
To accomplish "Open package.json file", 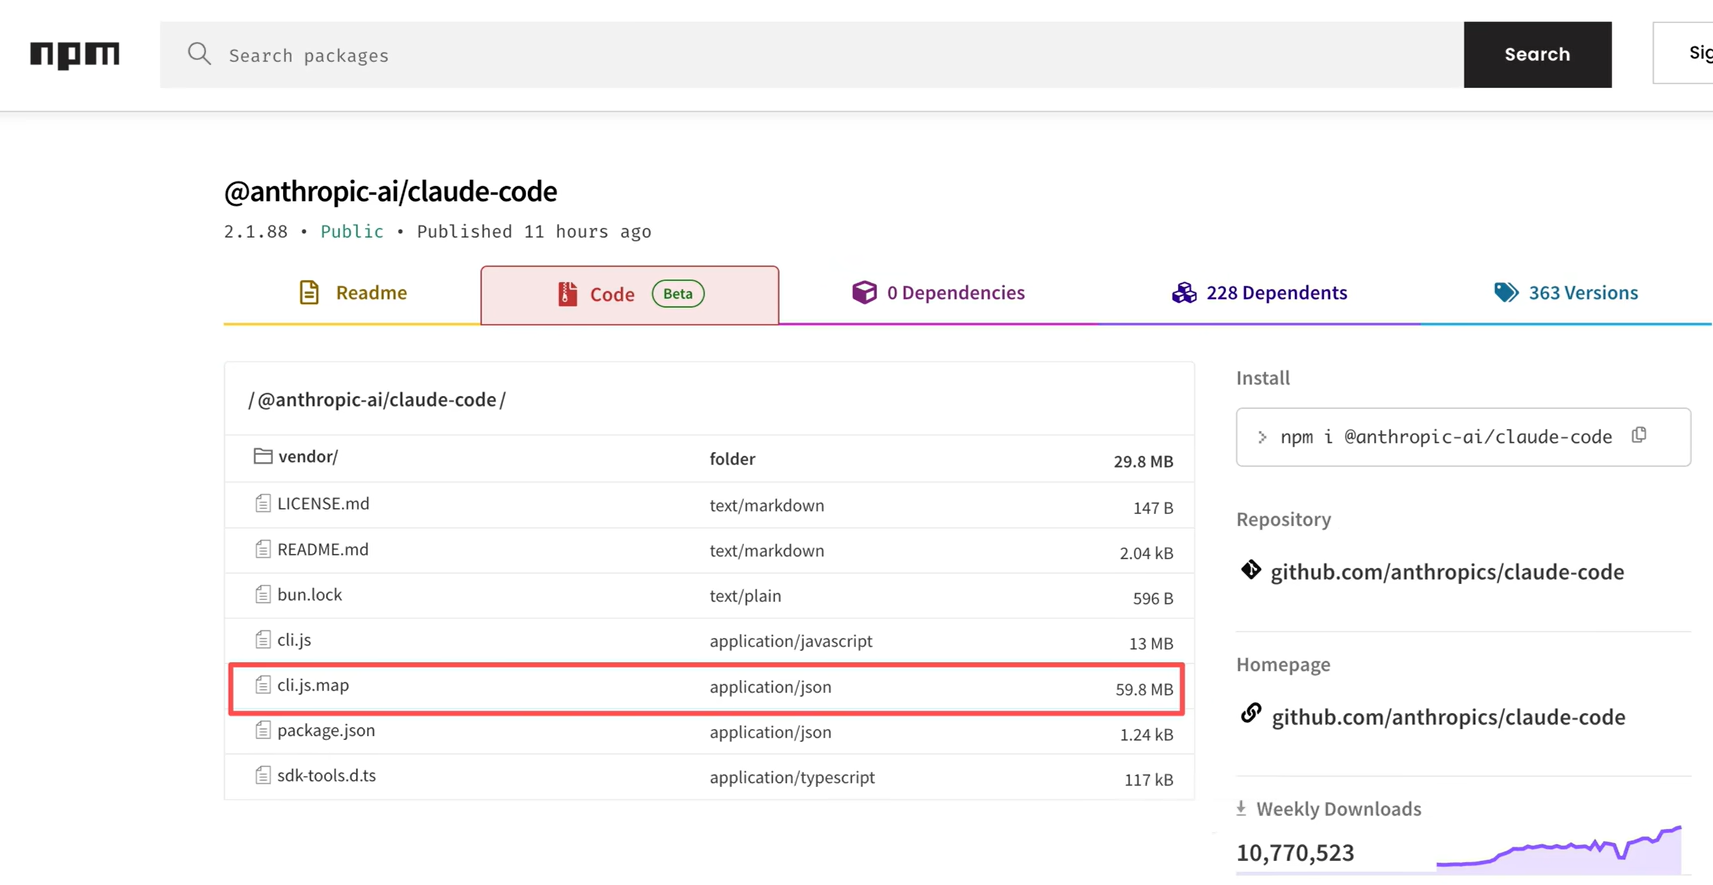I will 326,731.
